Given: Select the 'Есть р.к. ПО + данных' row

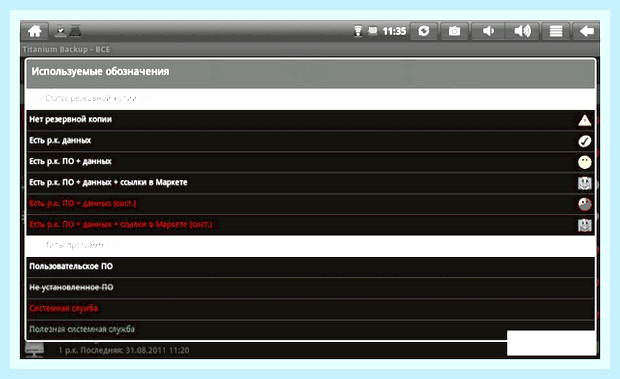Looking at the screenshot, I should pos(310,162).
